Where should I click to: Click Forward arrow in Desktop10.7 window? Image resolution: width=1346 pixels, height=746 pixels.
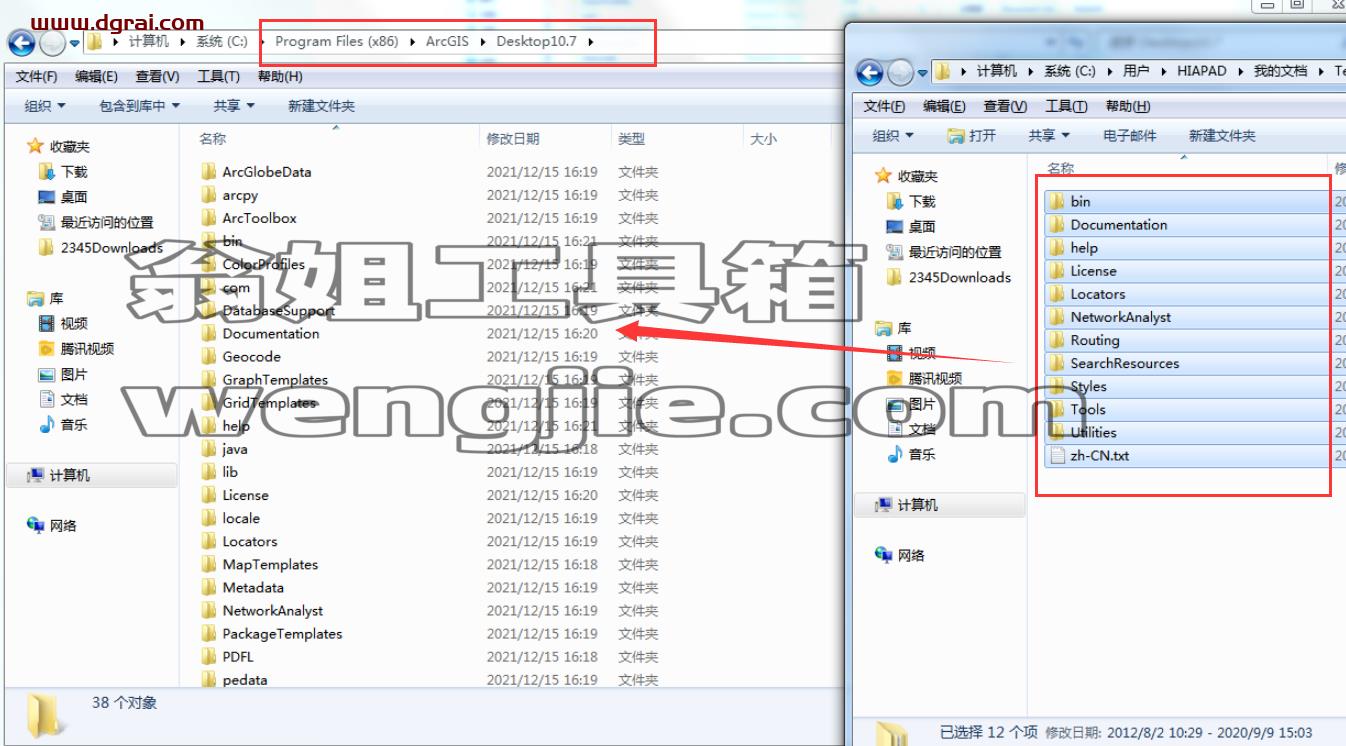pos(51,43)
